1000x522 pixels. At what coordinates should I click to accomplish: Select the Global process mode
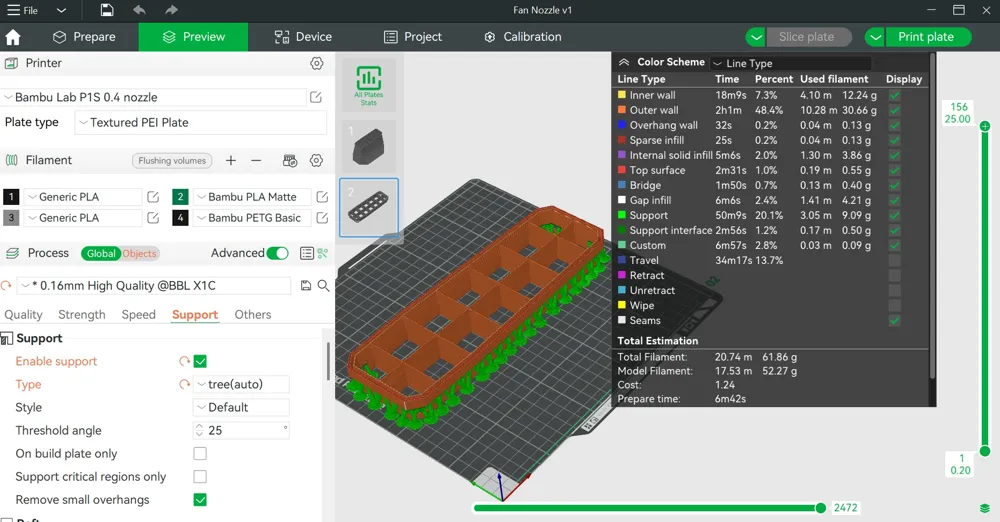(x=101, y=253)
